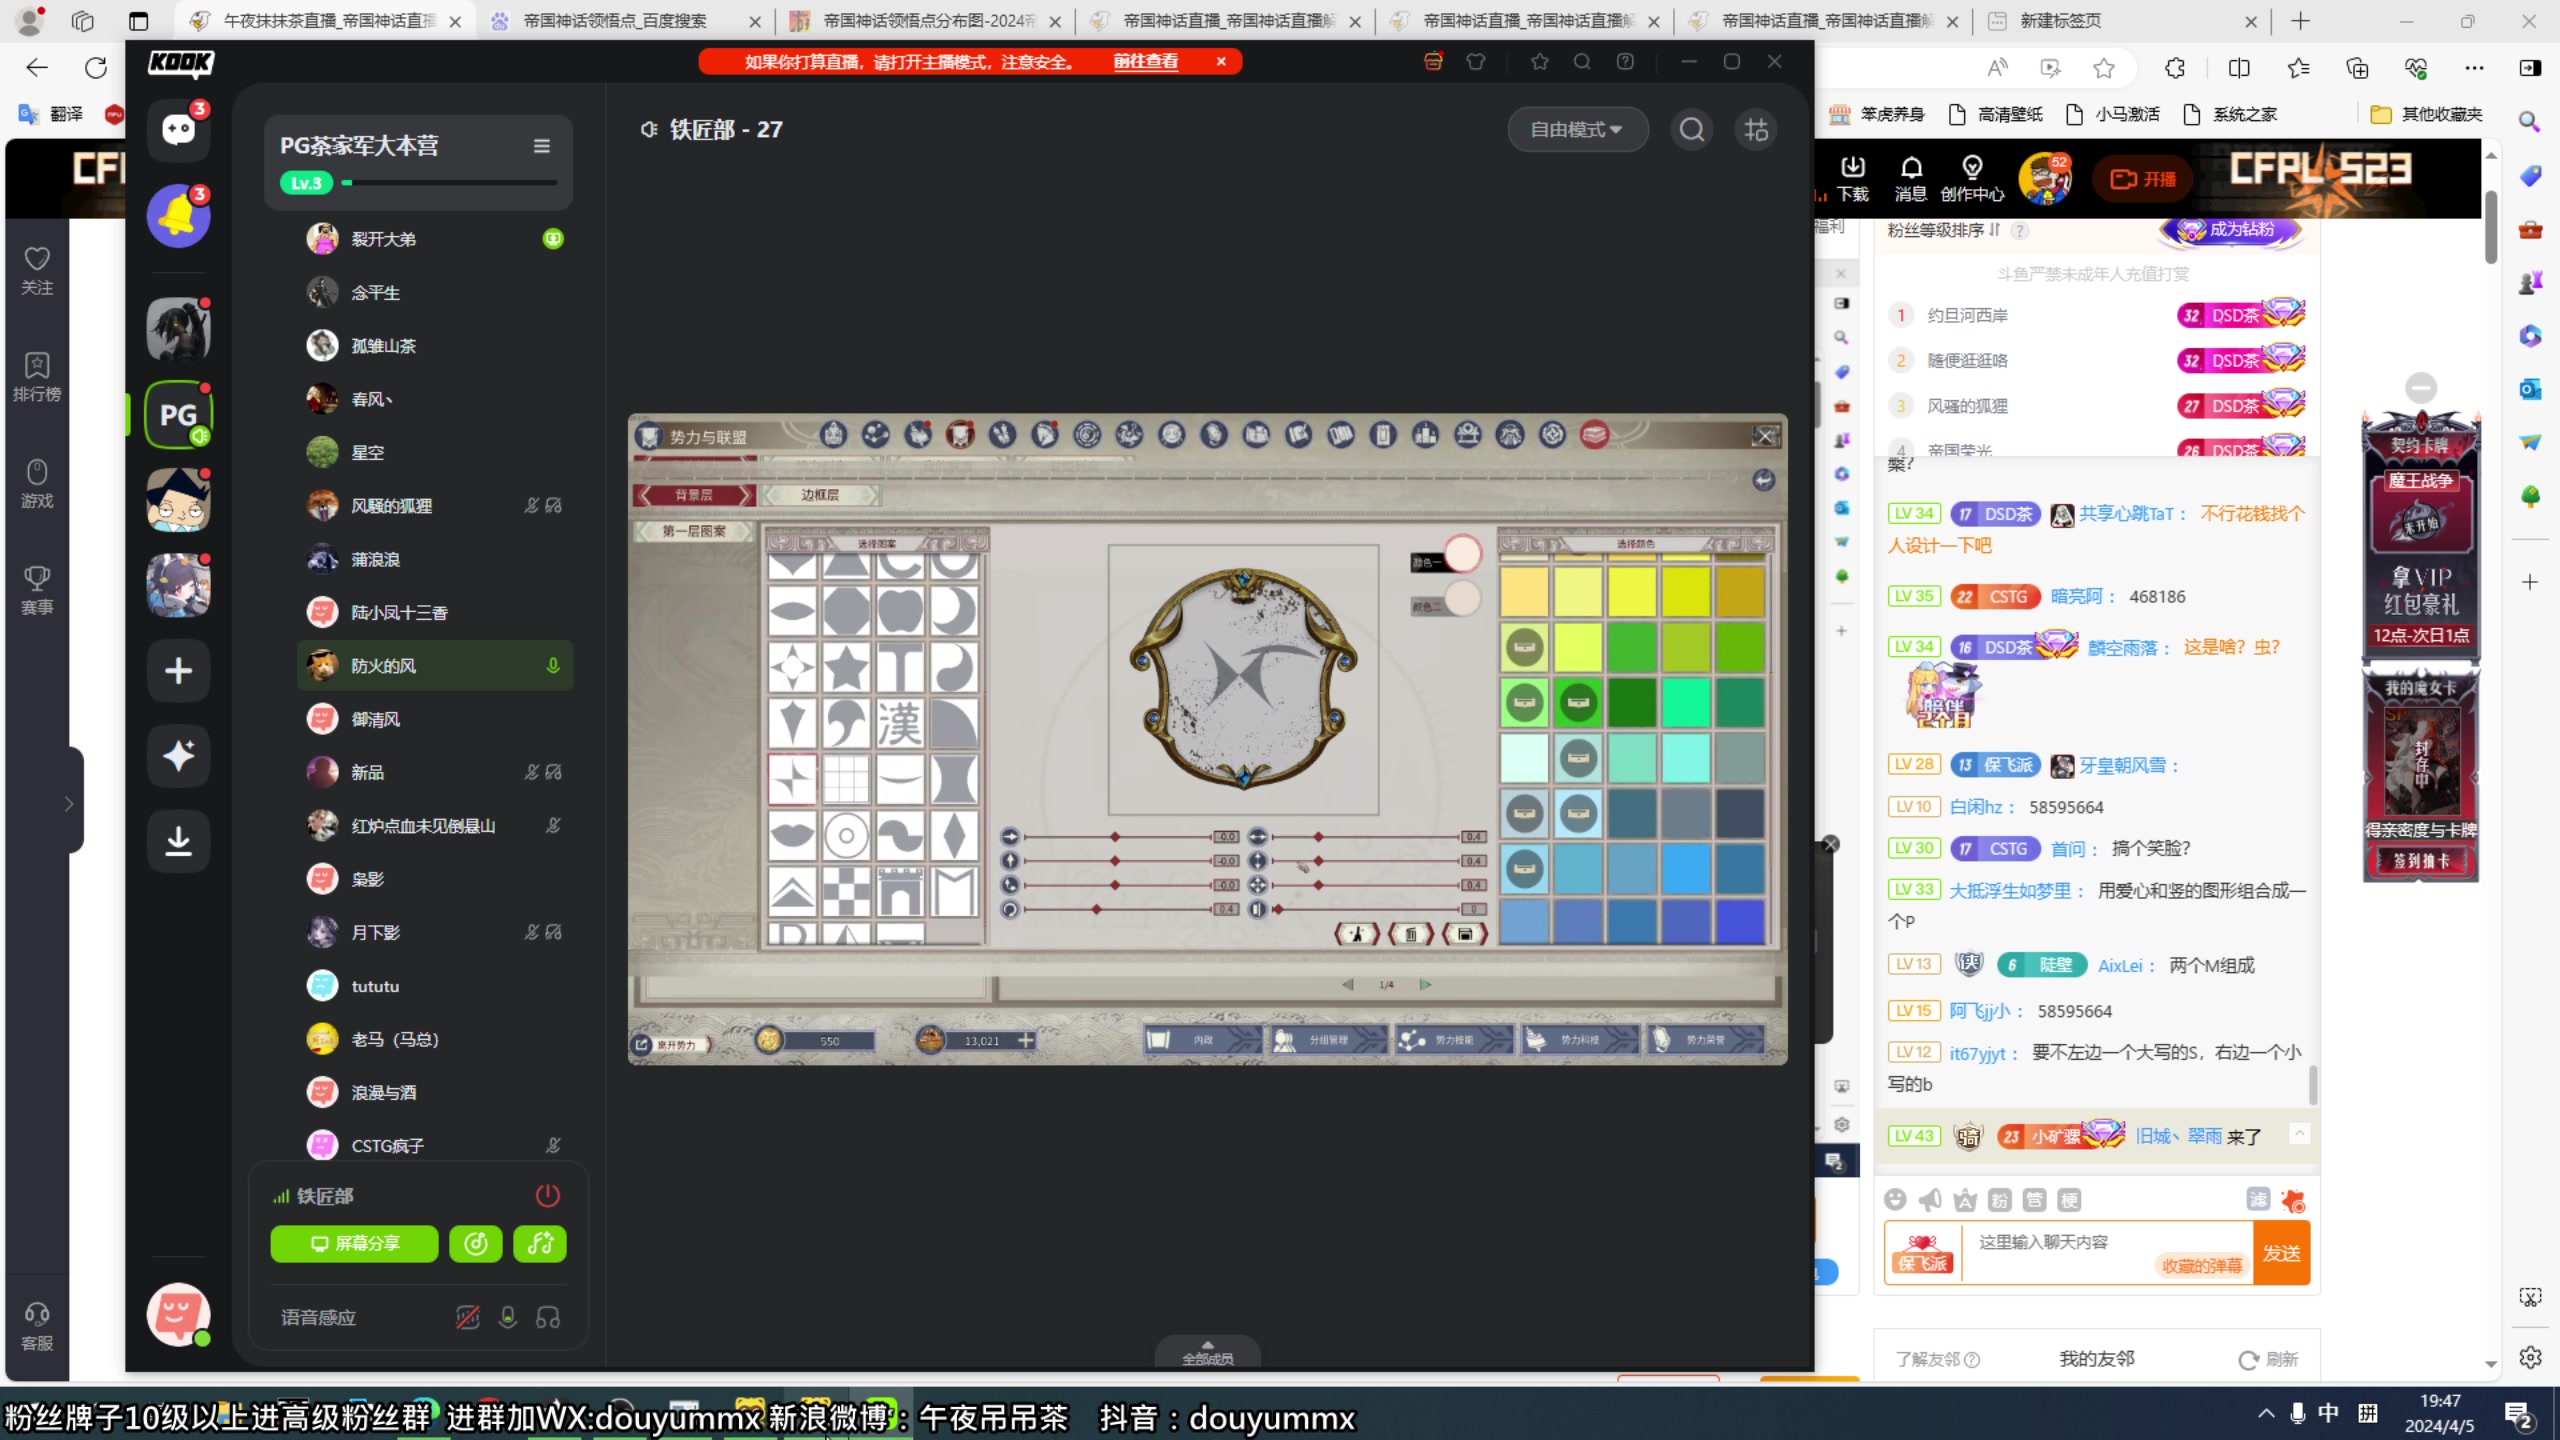The image size is (2560, 1440).
Task: Pick the dark green color swatch
Action: pyautogui.click(x=1632, y=702)
